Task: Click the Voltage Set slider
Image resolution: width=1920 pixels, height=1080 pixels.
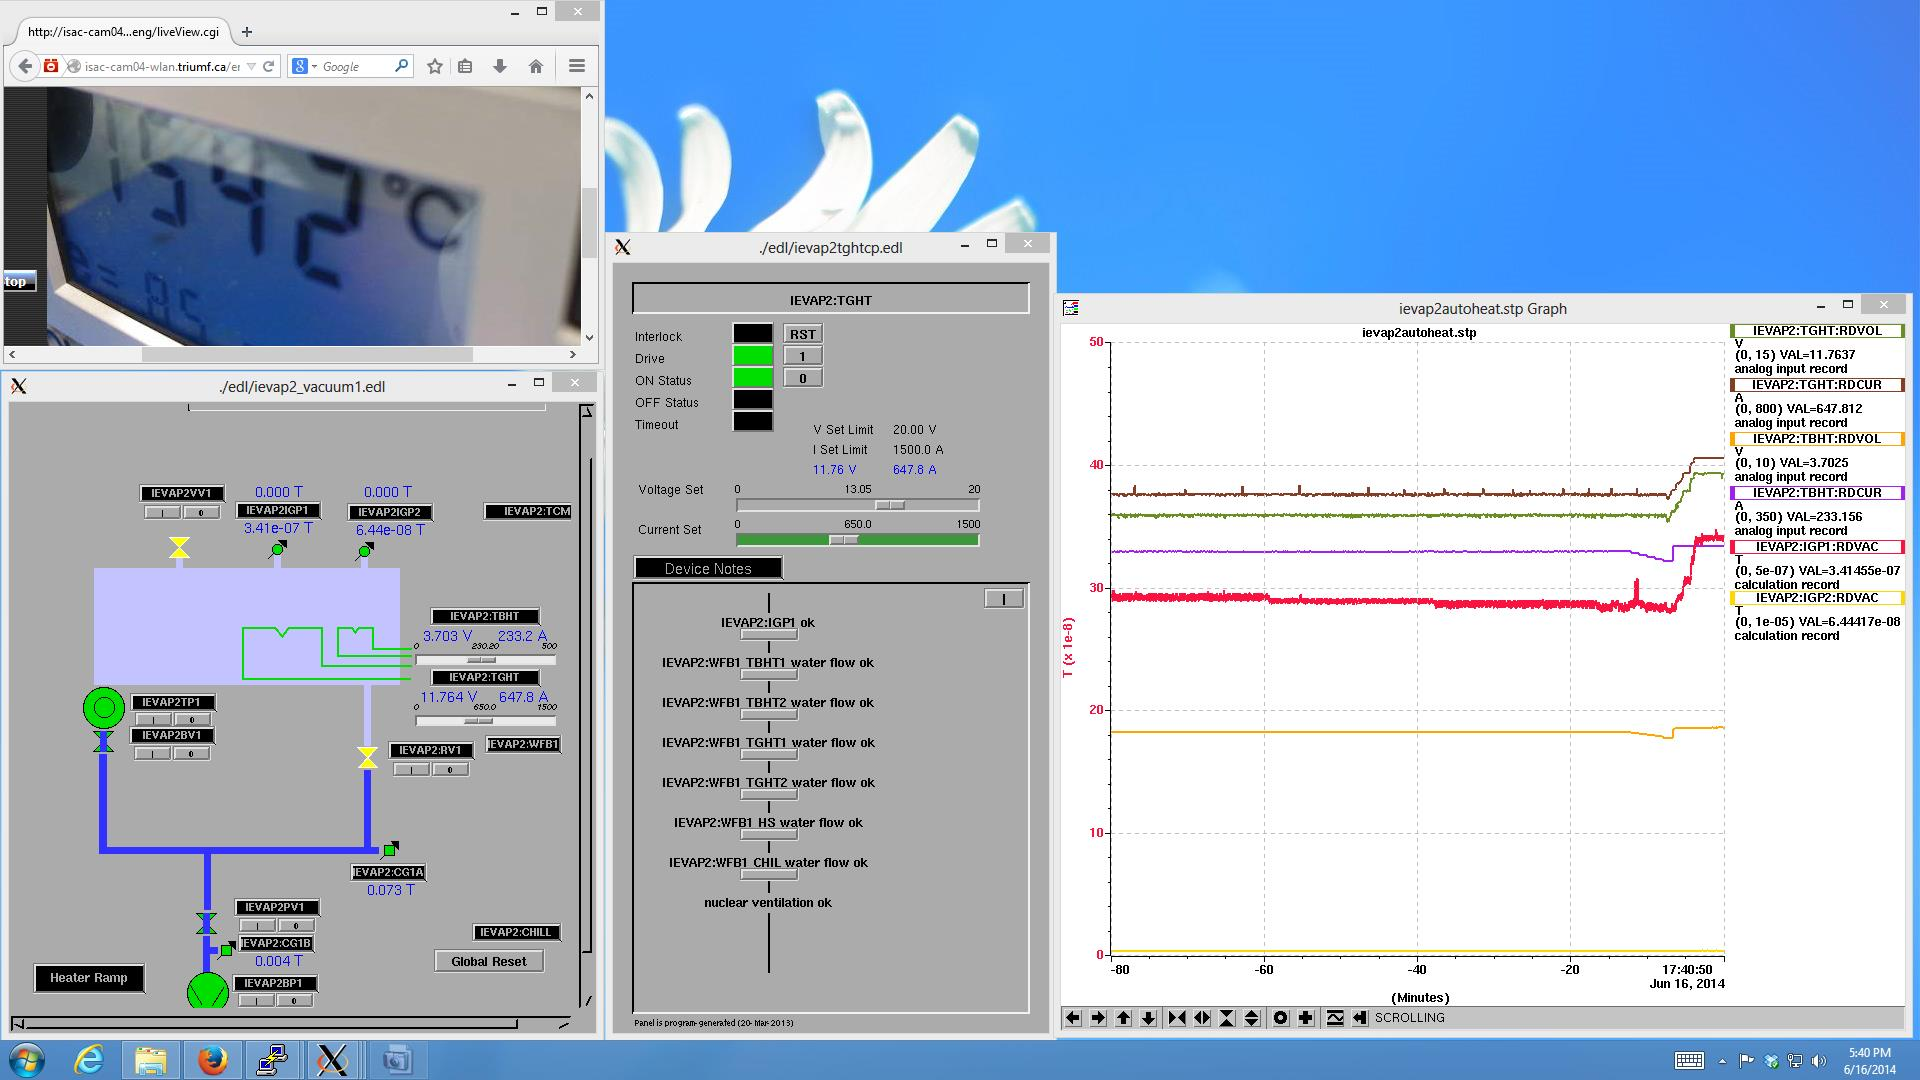Action: [857, 506]
